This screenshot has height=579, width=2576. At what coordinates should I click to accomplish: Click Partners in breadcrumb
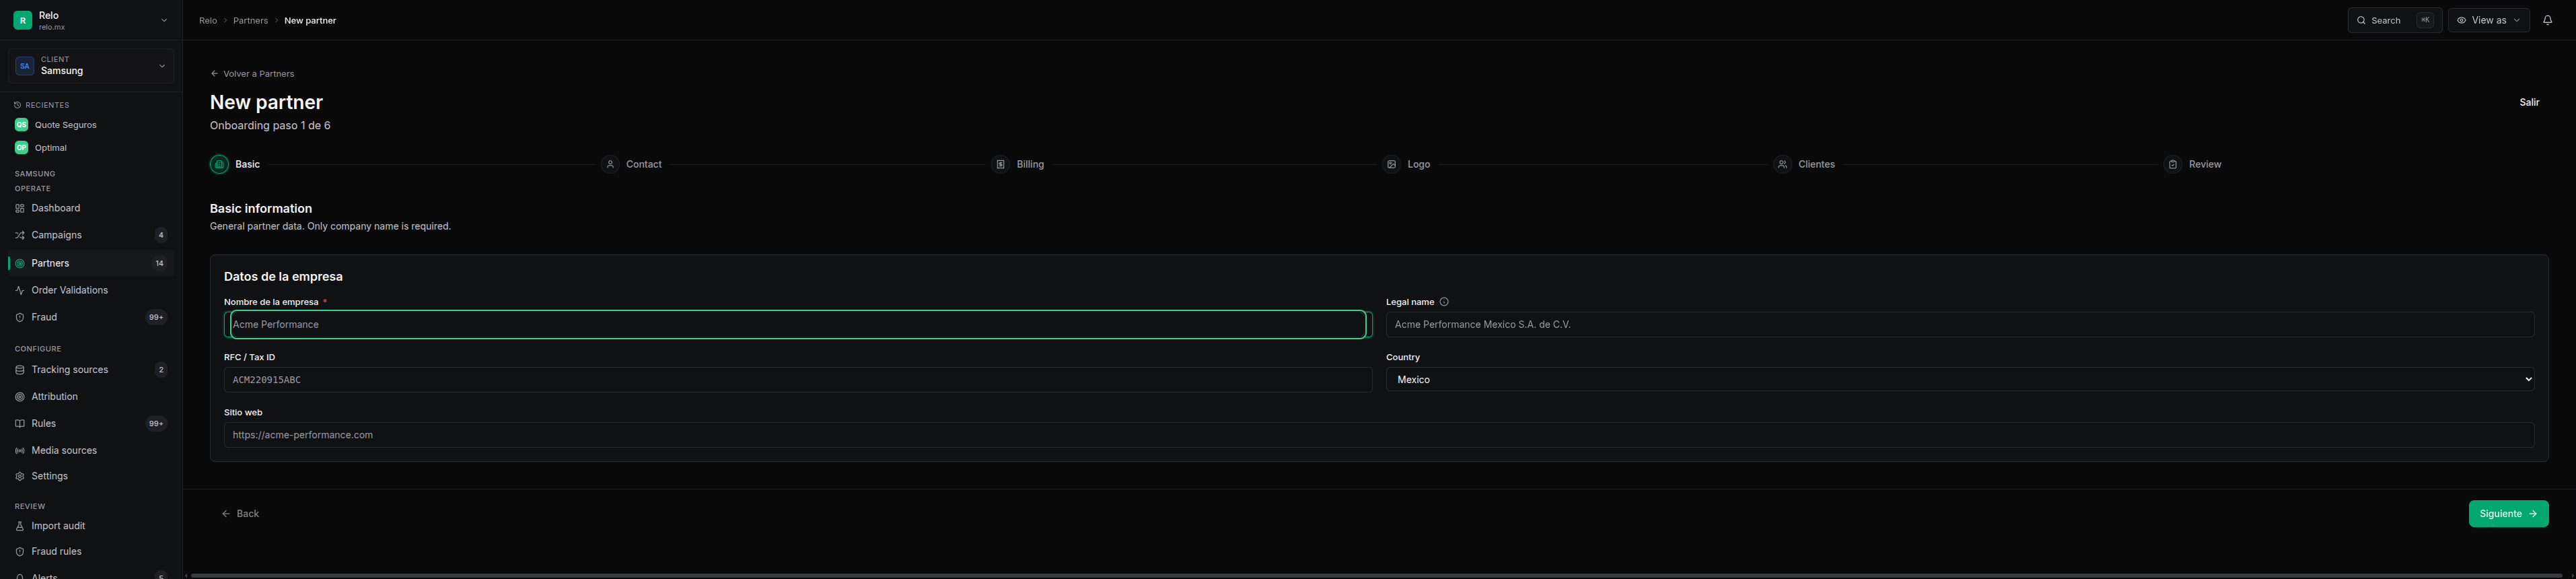[250, 20]
